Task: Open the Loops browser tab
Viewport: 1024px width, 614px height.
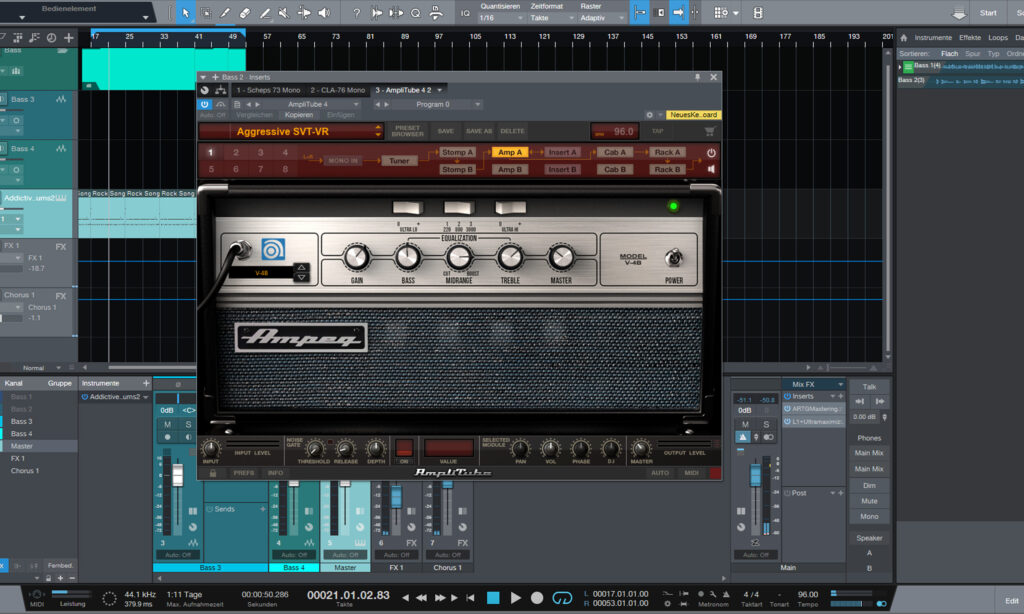Action: pos(998,38)
